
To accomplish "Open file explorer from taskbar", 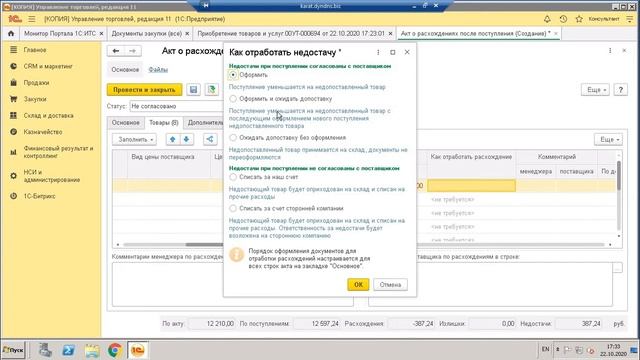I will 92,350.
